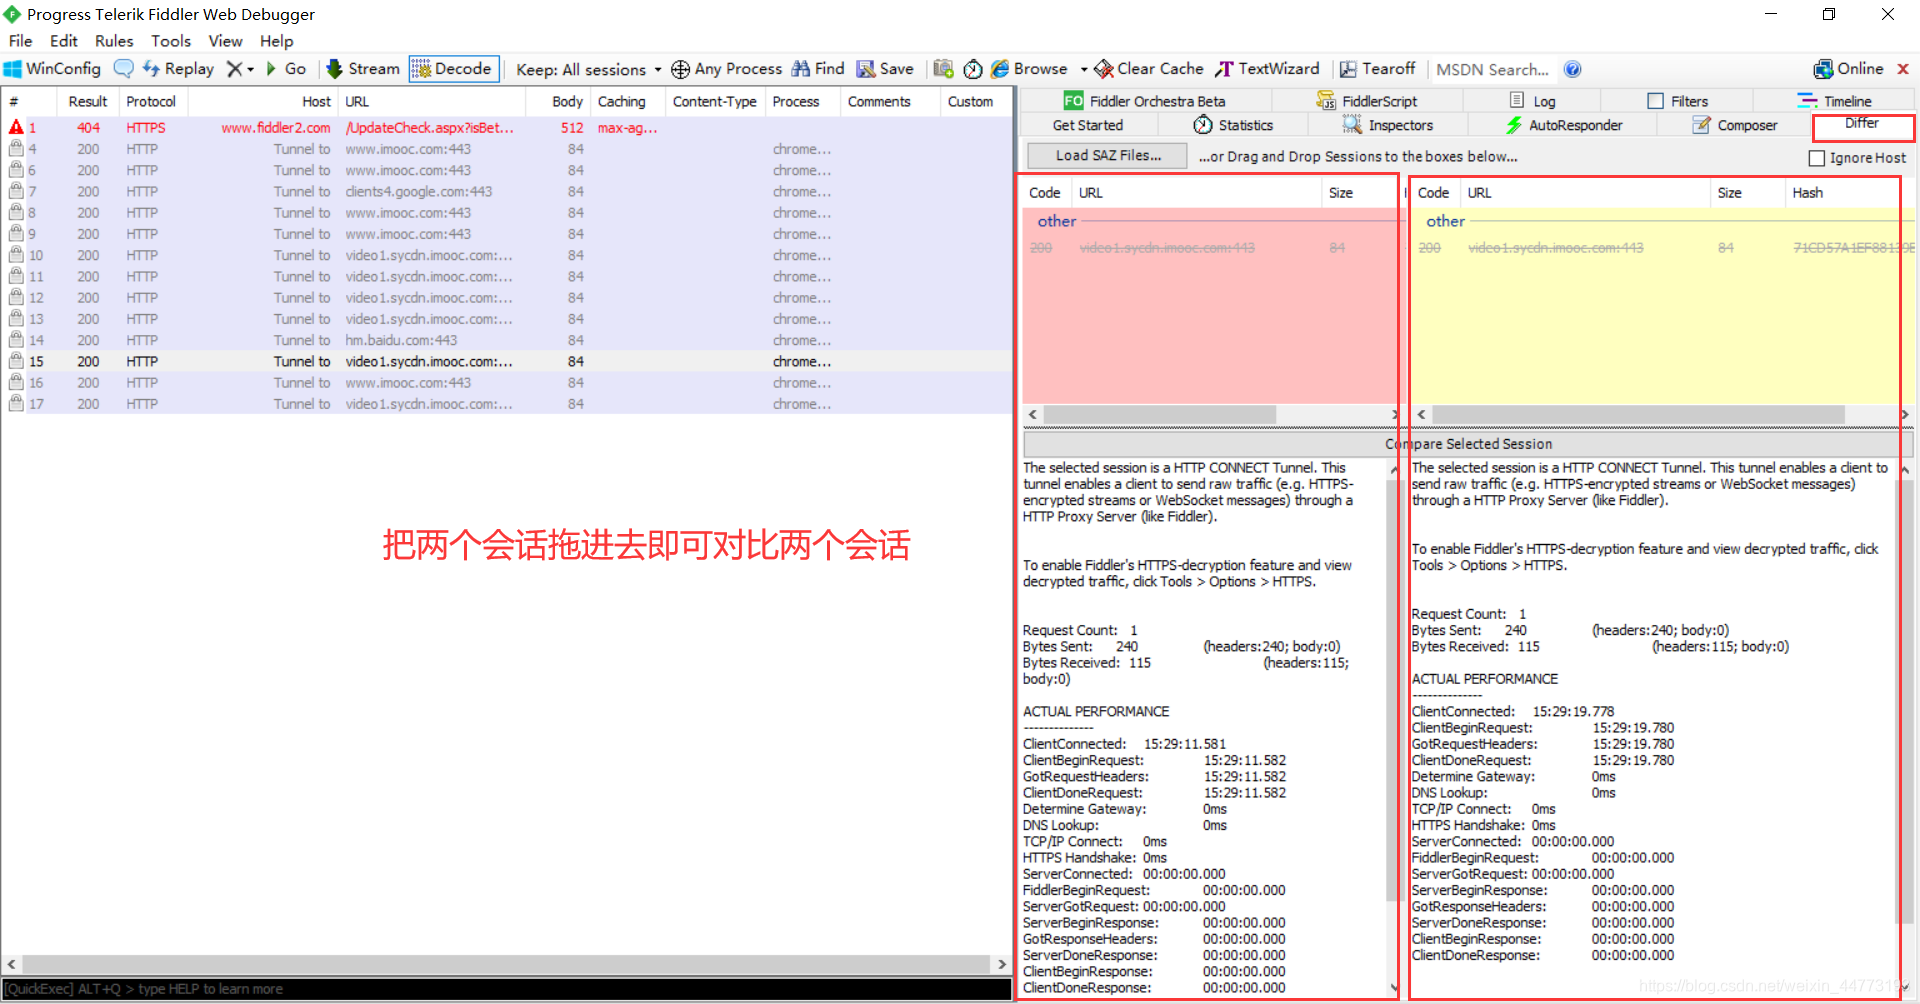The image size is (1920, 1004).
Task: Open WinConfig from the toolbar
Action: tap(53, 69)
